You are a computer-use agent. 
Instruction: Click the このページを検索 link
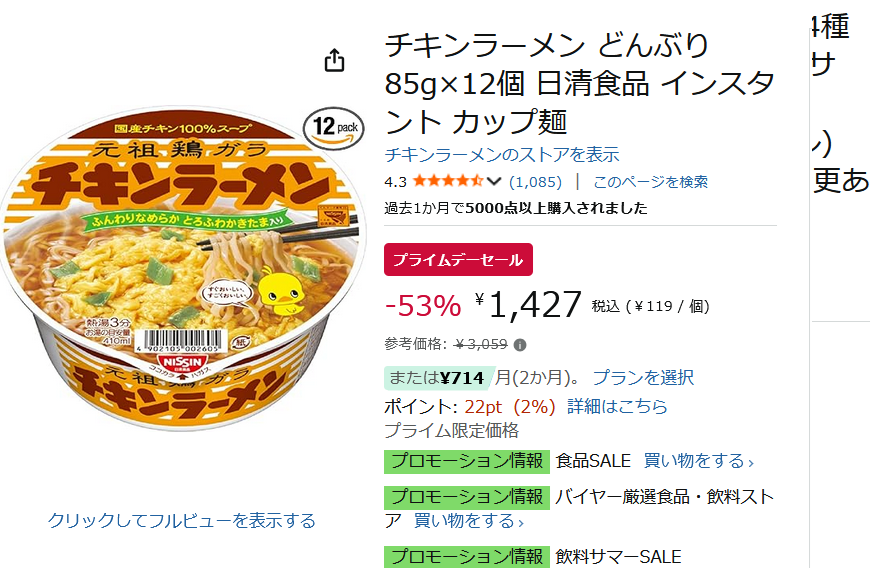click(x=650, y=181)
